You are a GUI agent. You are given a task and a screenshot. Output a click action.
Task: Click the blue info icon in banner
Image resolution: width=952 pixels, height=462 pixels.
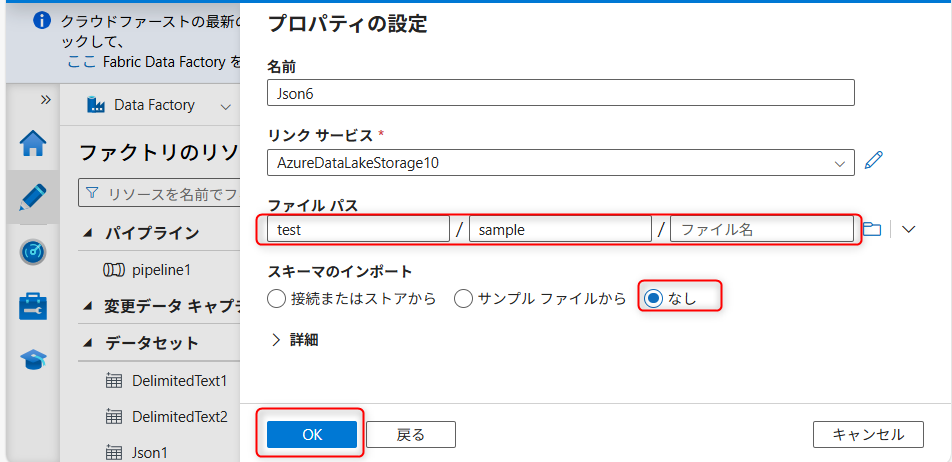click(x=41, y=21)
